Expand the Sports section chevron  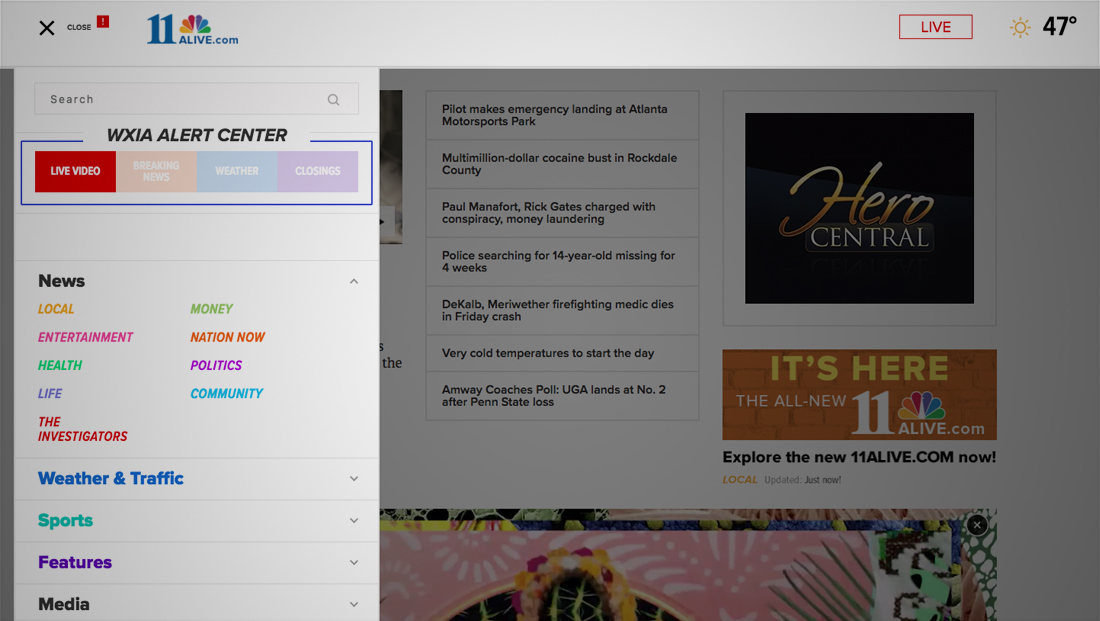click(x=354, y=521)
